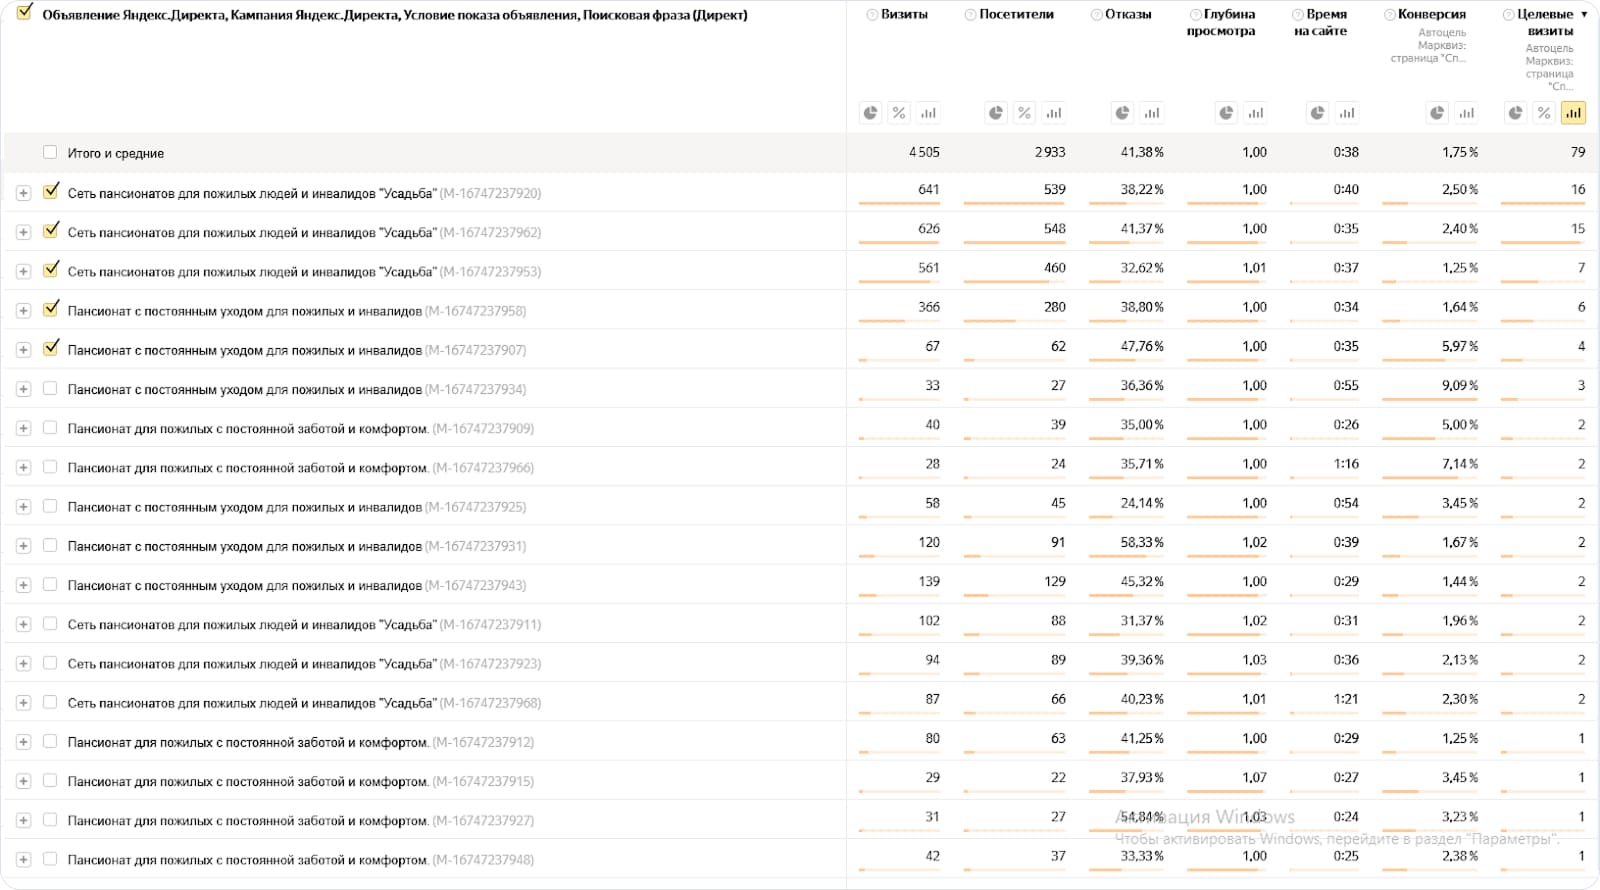Viewport: 1600px width, 890px height.
Task: Click bar chart icon under Отказы column
Action: point(1152,113)
